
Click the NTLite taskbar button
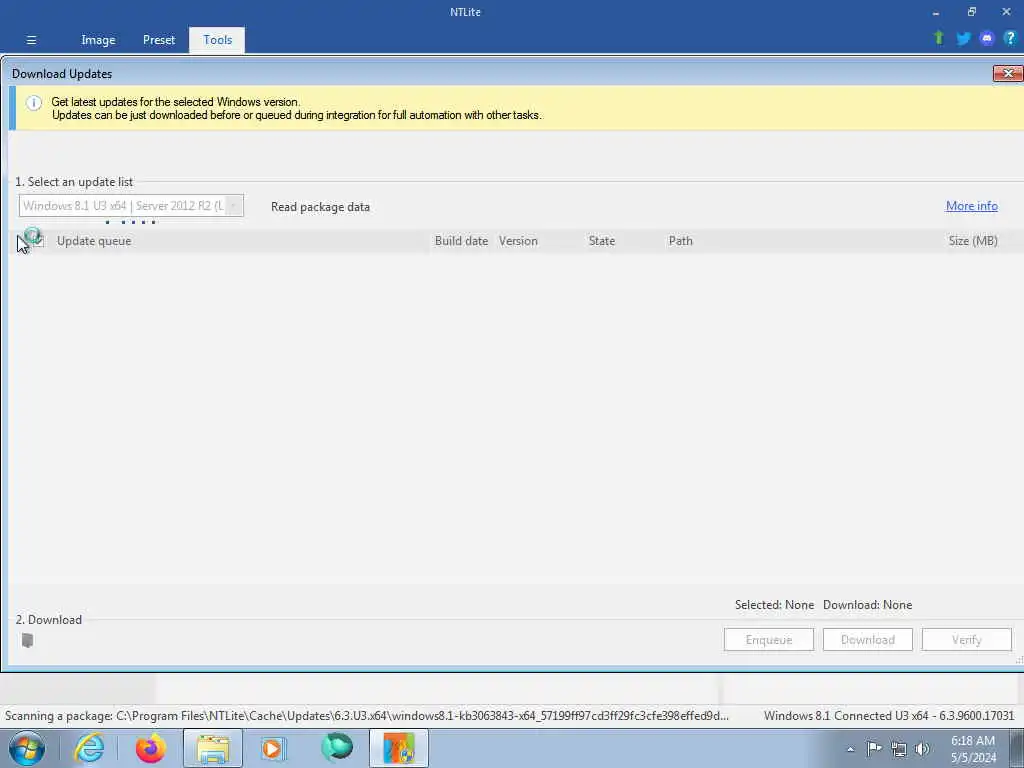(x=398, y=748)
